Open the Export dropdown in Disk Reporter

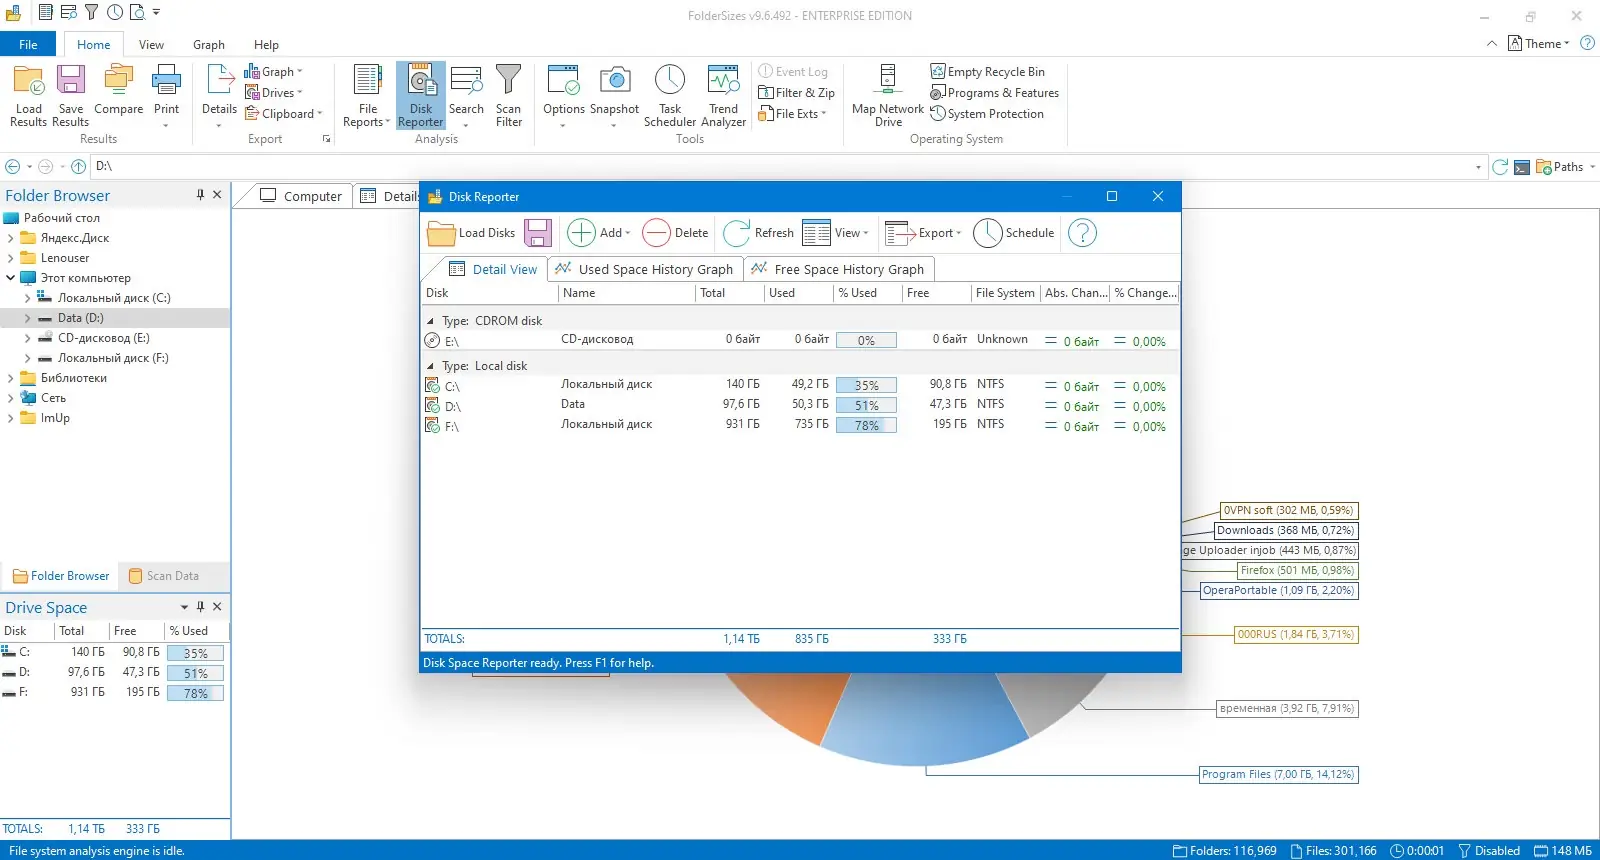tap(923, 233)
